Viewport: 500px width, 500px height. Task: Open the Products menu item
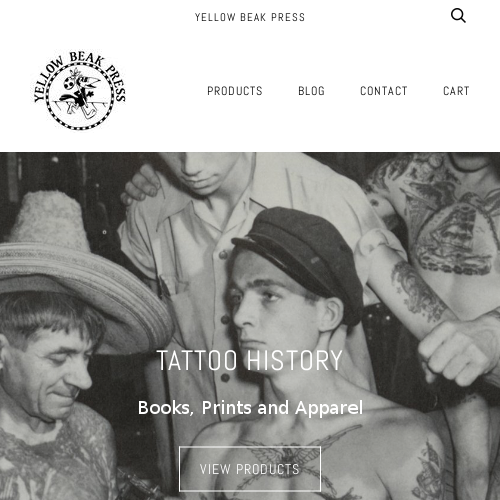[x=235, y=91]
